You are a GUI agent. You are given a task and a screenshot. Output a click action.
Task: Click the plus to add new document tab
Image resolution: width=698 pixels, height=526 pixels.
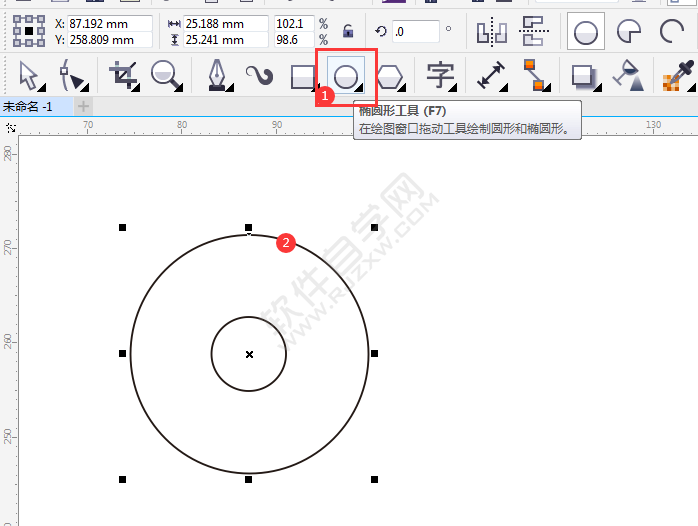83,106
